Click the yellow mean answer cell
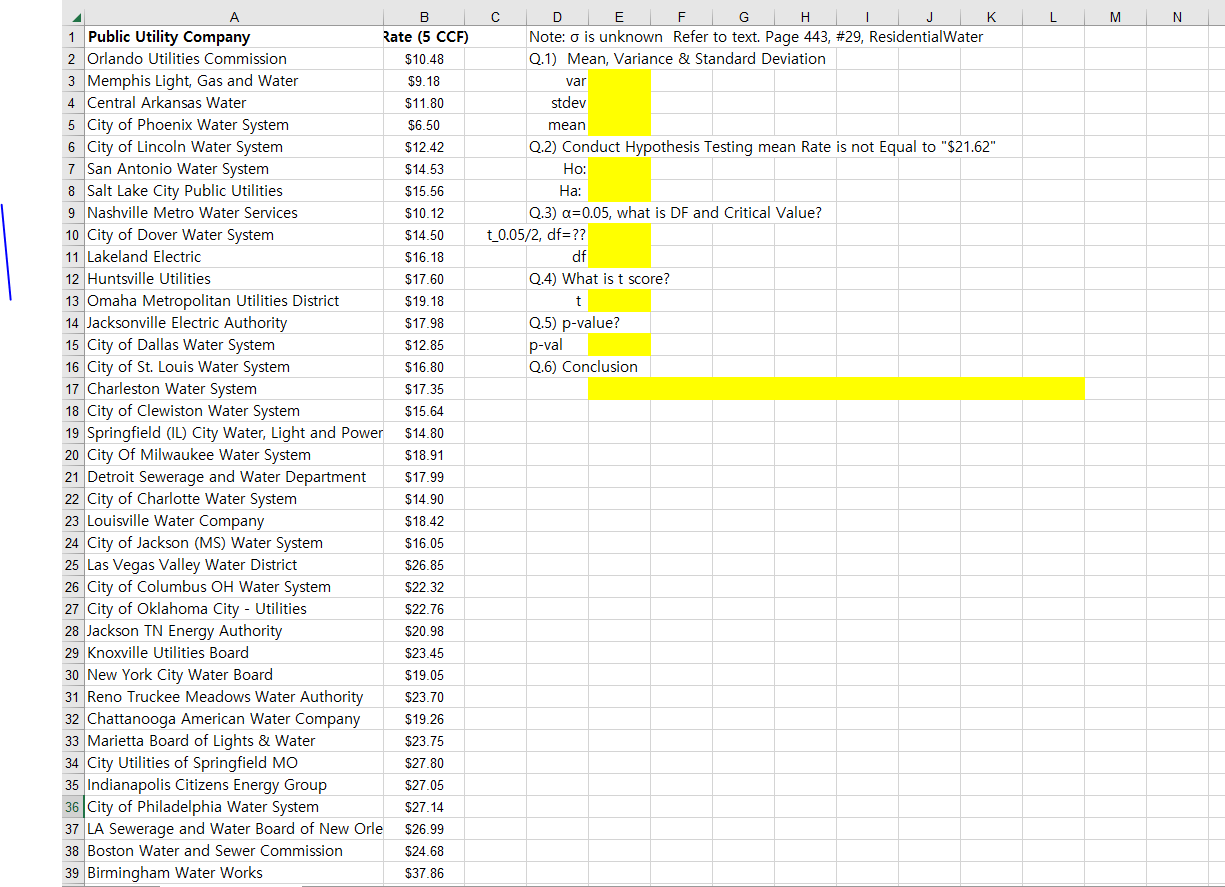 click(x=619, y=124)
